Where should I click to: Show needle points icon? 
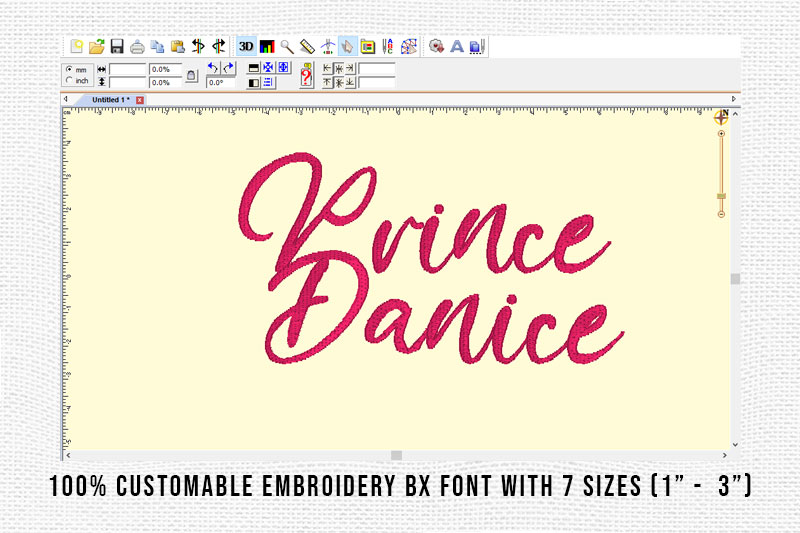pyautogui.click(x=328, y=47)
